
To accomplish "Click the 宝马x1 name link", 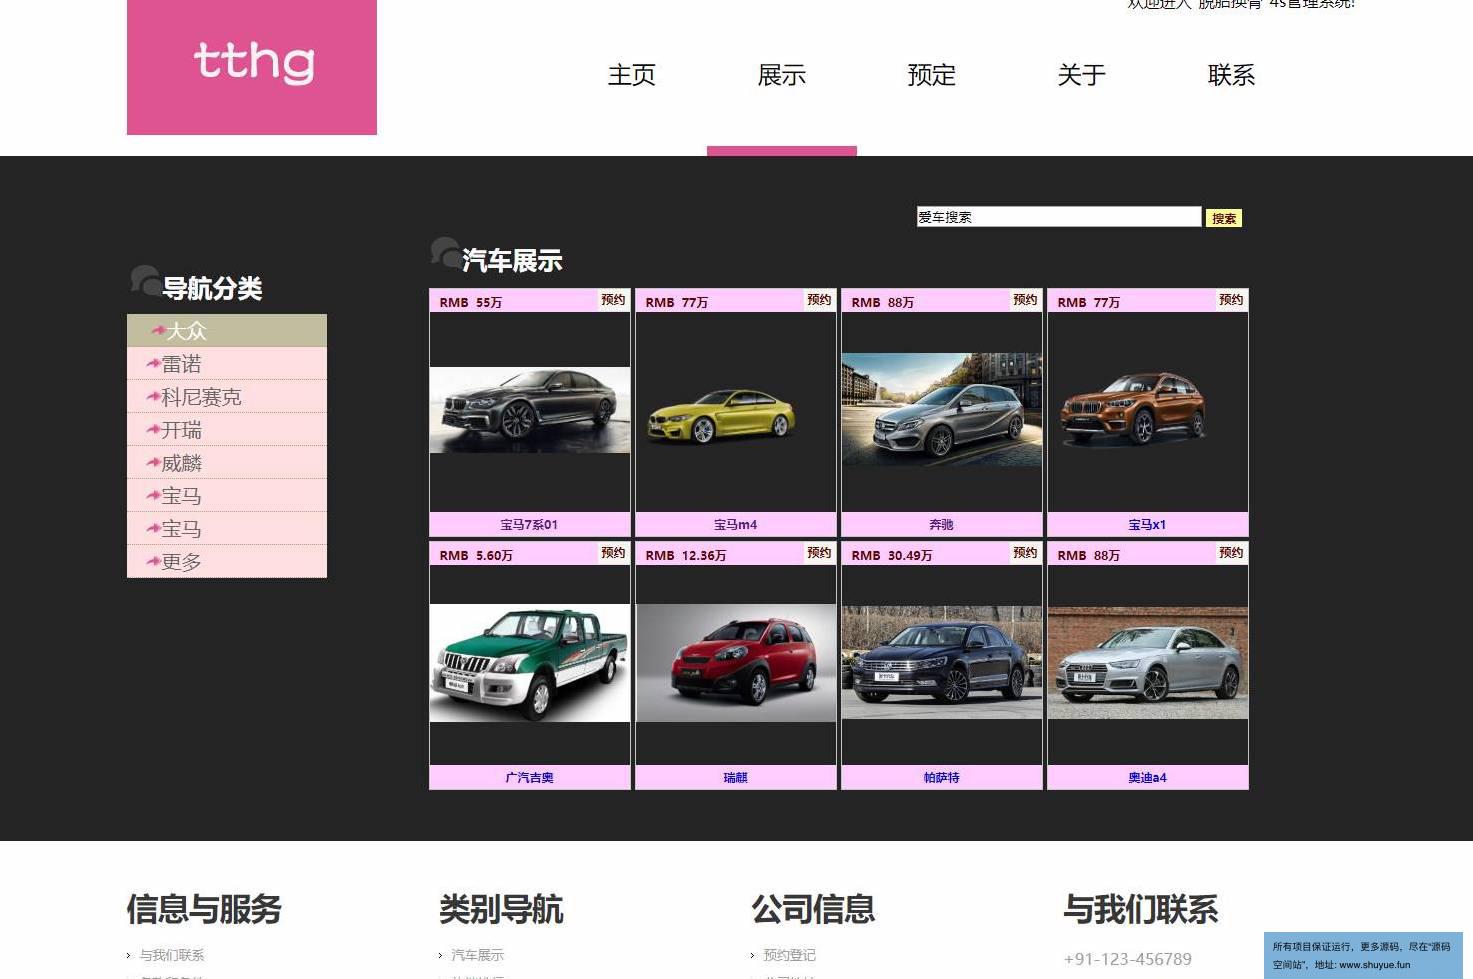I will (1148, 525).
